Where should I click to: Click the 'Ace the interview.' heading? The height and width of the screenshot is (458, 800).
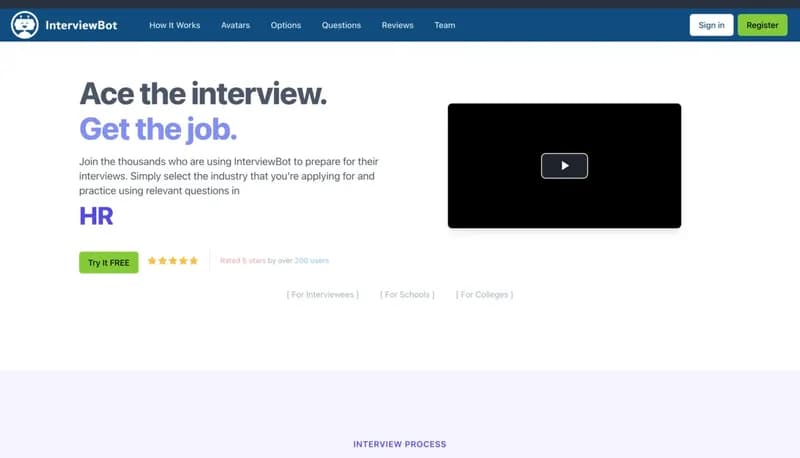coord(203,94)
